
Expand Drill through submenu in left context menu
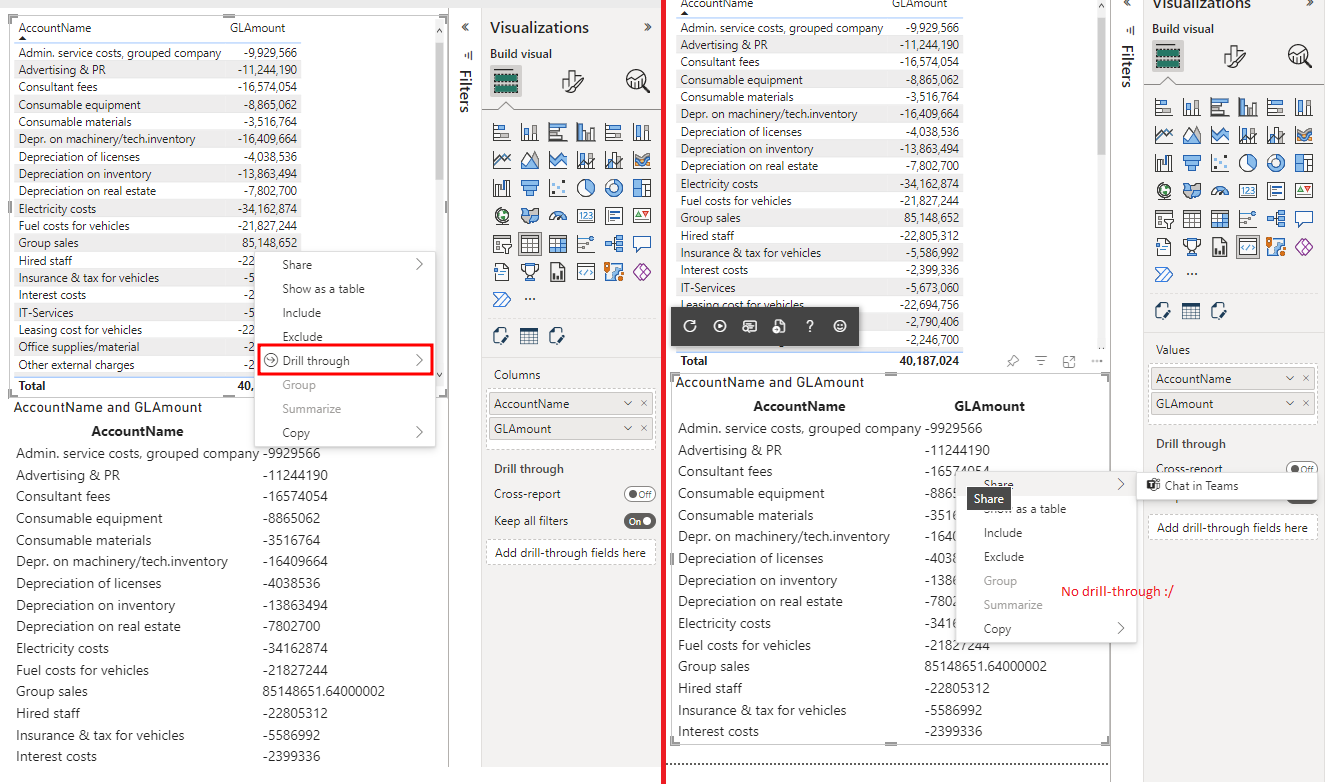(x=345, y=361)
